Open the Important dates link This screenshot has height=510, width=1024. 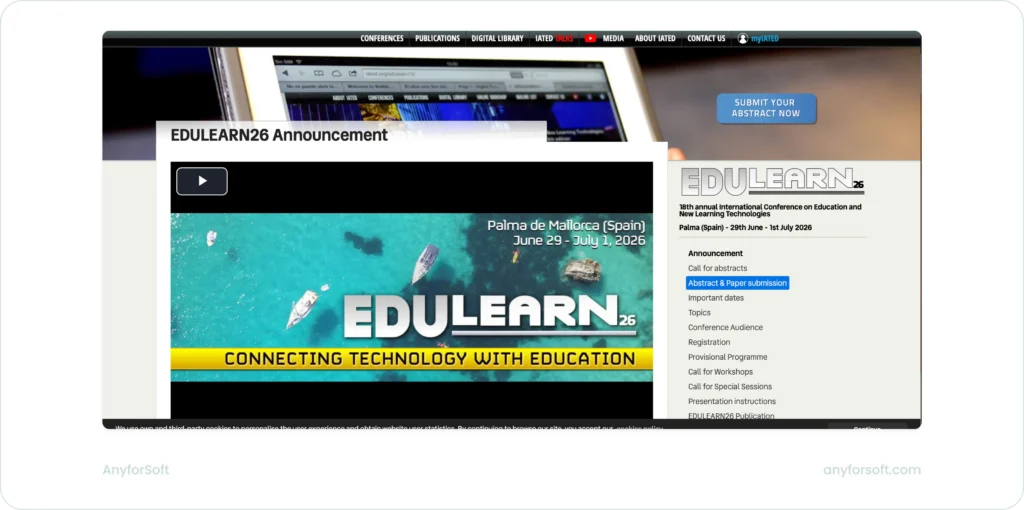click(716, 298)
